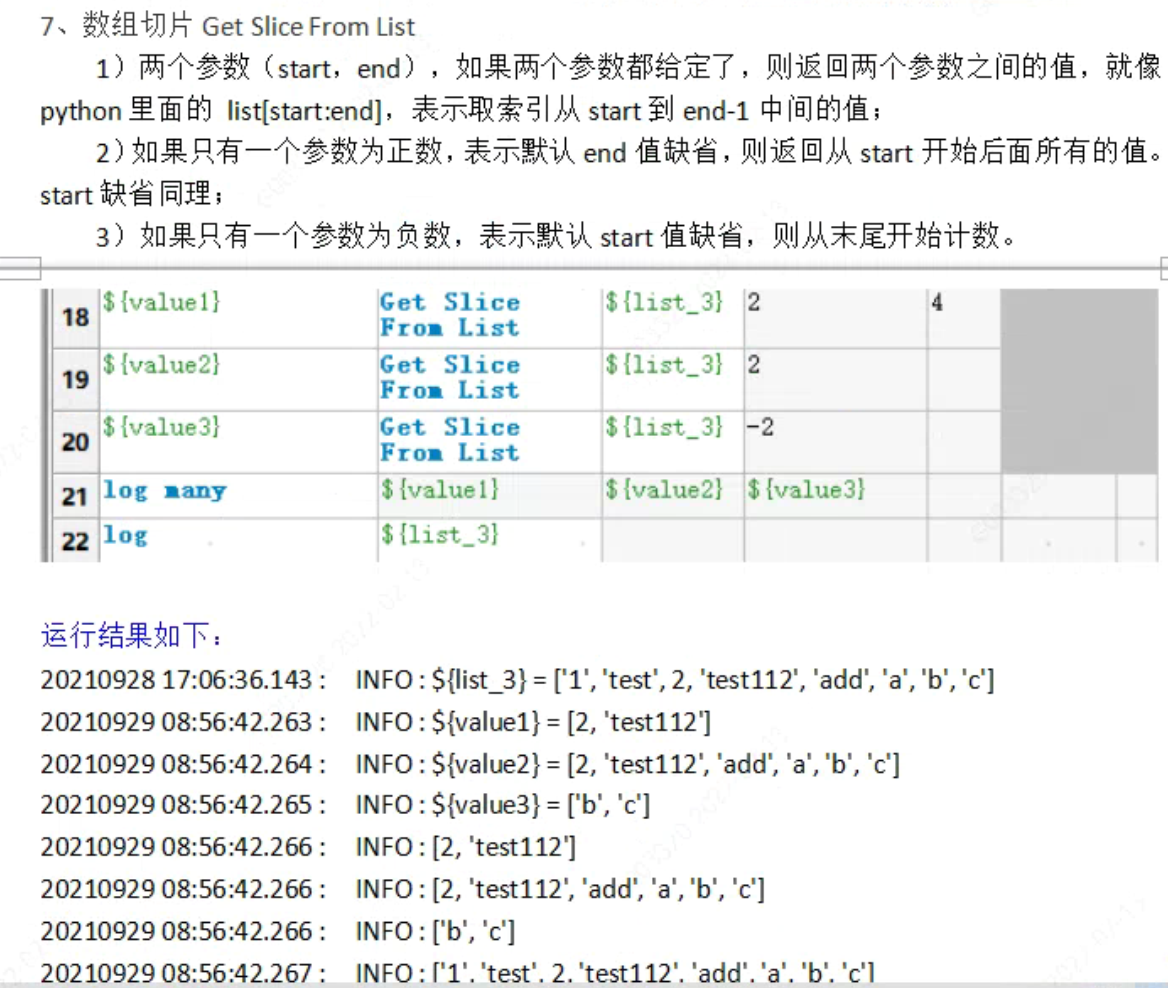Click Get Slice From List keyword in row 20

(450, 440)
